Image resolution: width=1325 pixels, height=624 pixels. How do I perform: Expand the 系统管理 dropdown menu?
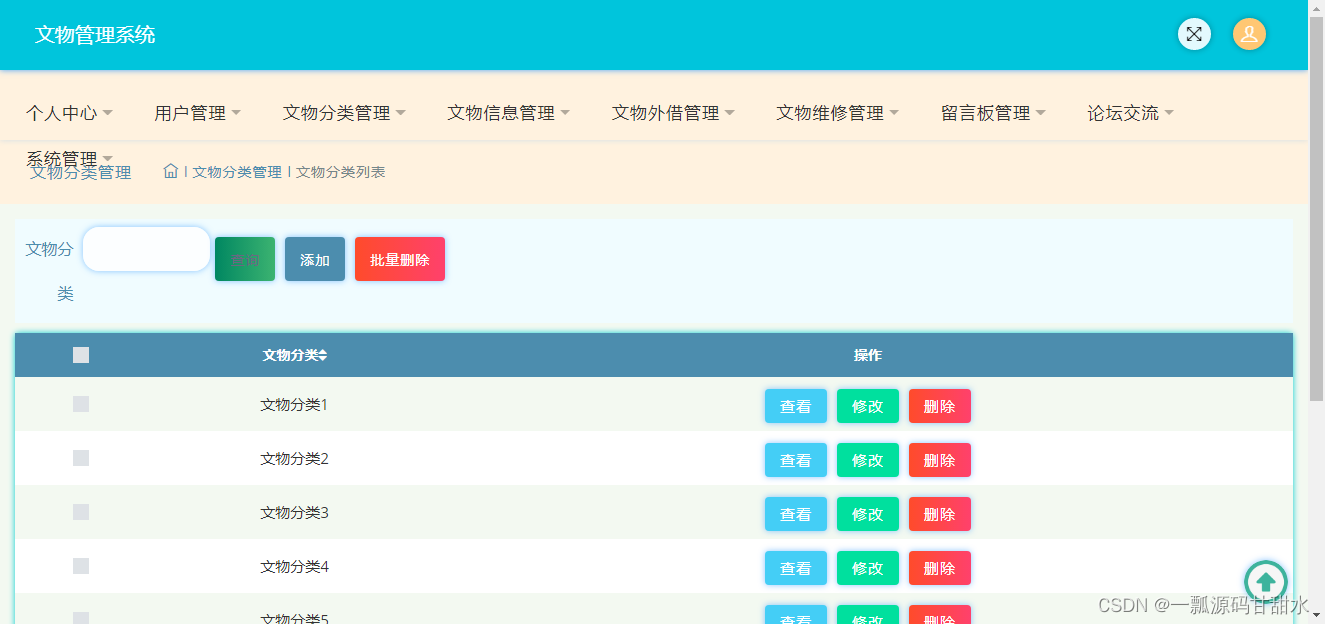coord(69,159)
